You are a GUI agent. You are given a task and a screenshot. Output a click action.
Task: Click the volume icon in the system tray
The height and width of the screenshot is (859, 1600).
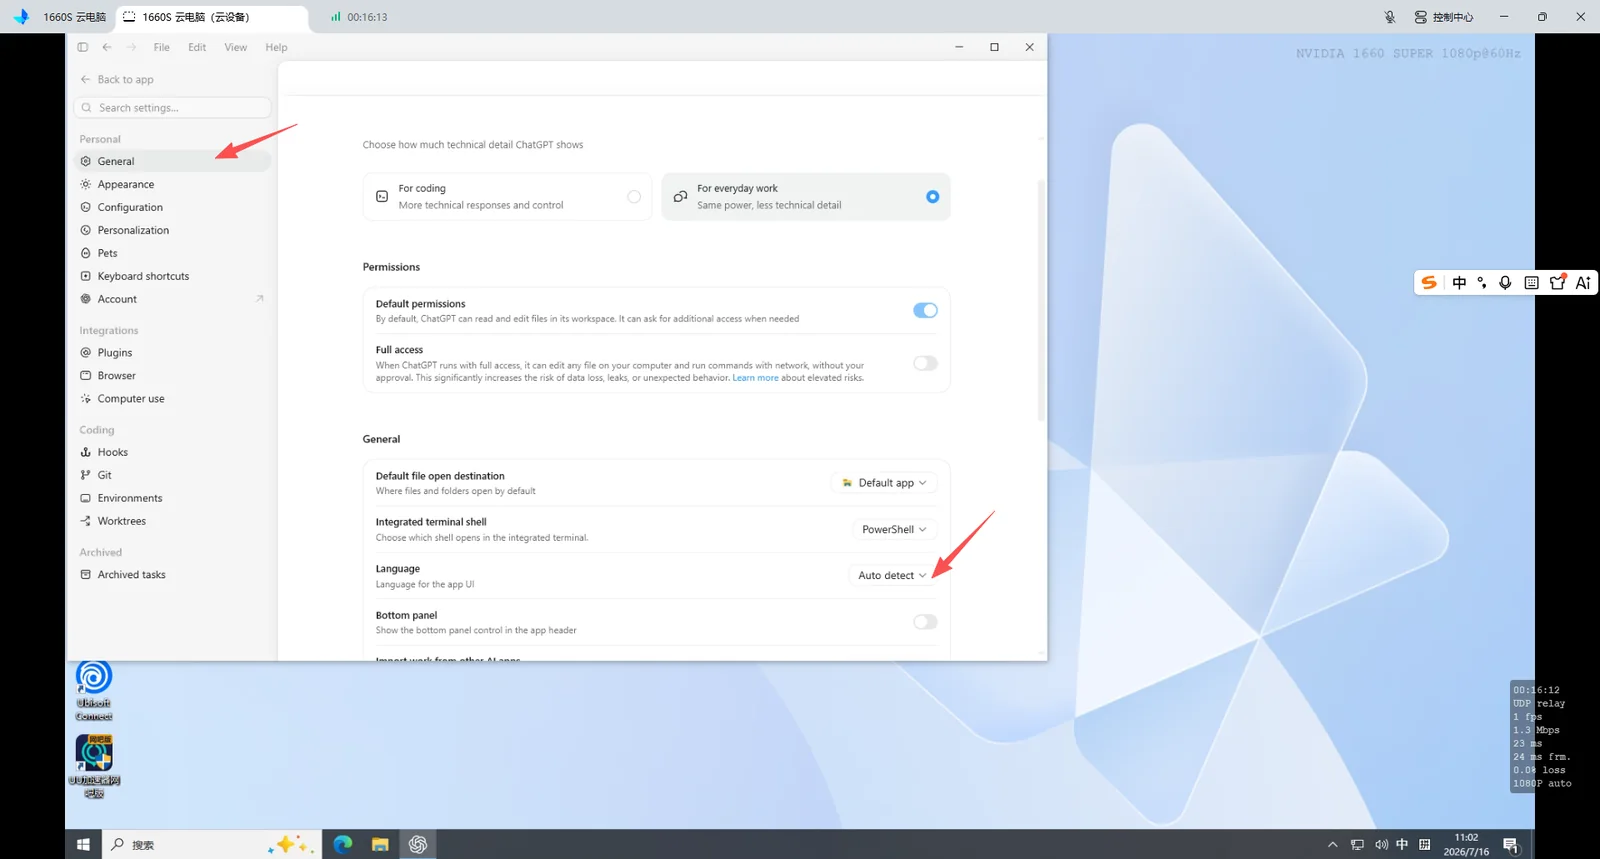click(x=1381, y=845)
